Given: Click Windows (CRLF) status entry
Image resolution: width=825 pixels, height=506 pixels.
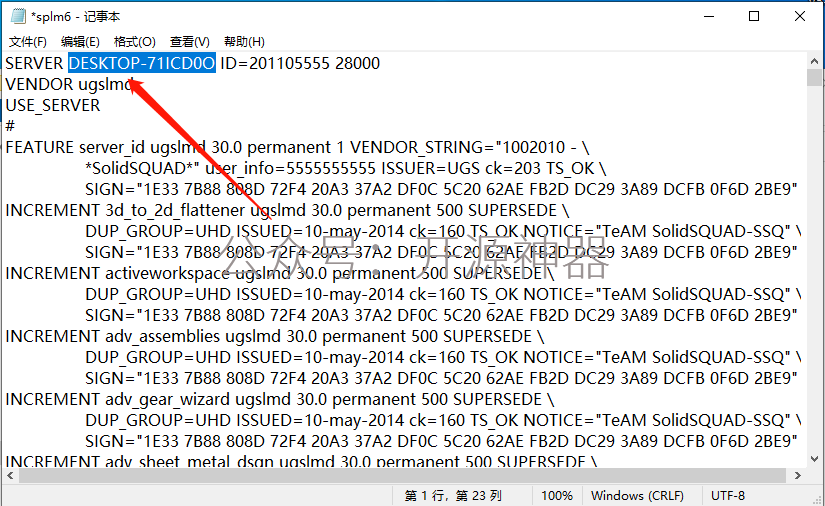Looking at the screenshot, I should (x=637, y=495).
